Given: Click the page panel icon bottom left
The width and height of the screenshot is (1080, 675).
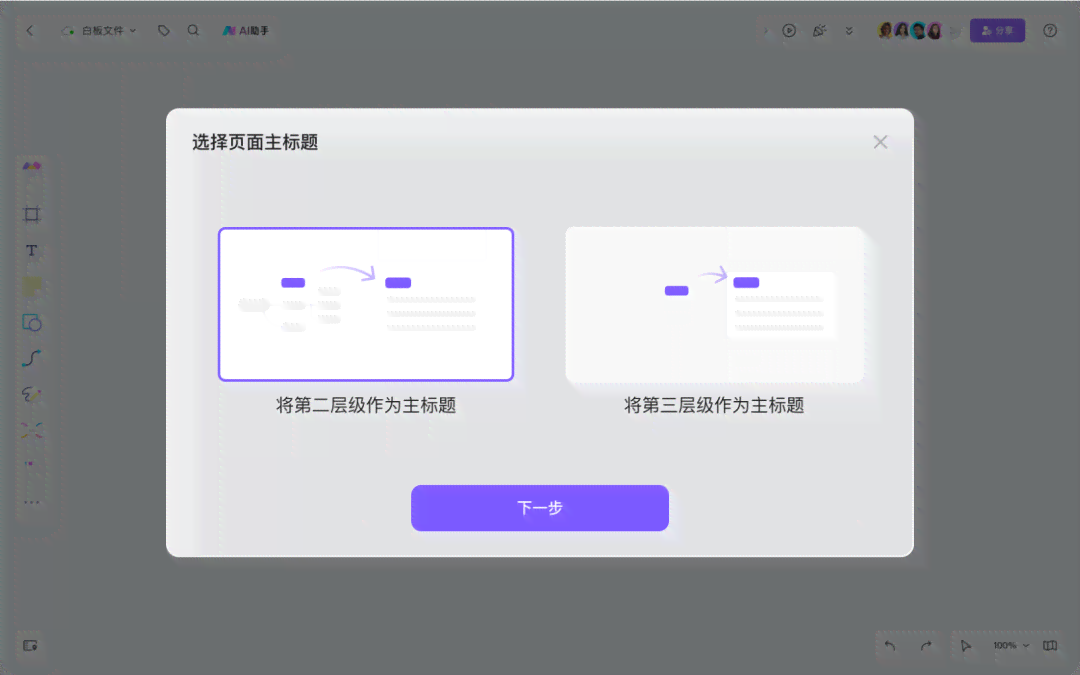Looking at the screenshot, I should coord(30,645).
